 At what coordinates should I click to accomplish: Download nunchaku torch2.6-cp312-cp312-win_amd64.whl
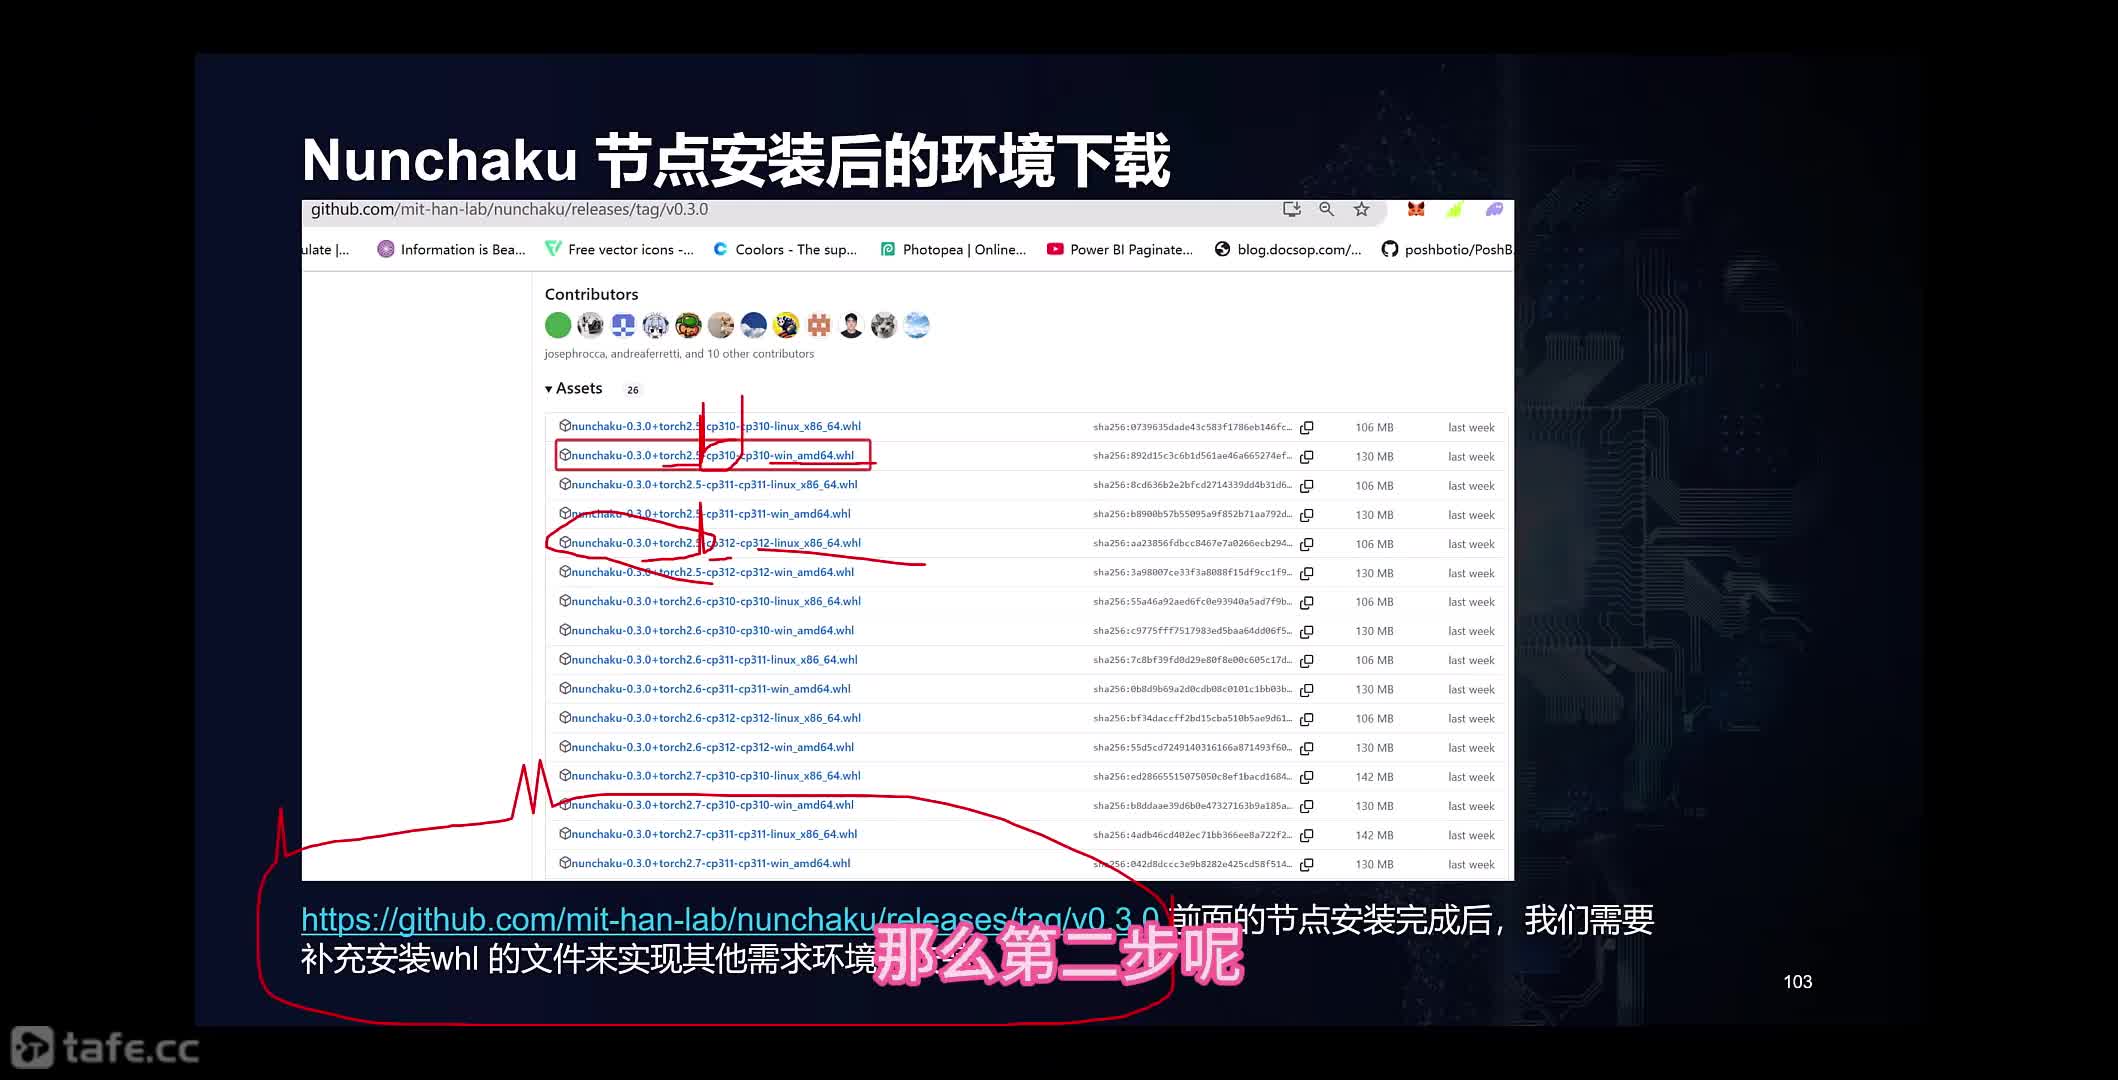pyautogui.click(x=713, y=747)
